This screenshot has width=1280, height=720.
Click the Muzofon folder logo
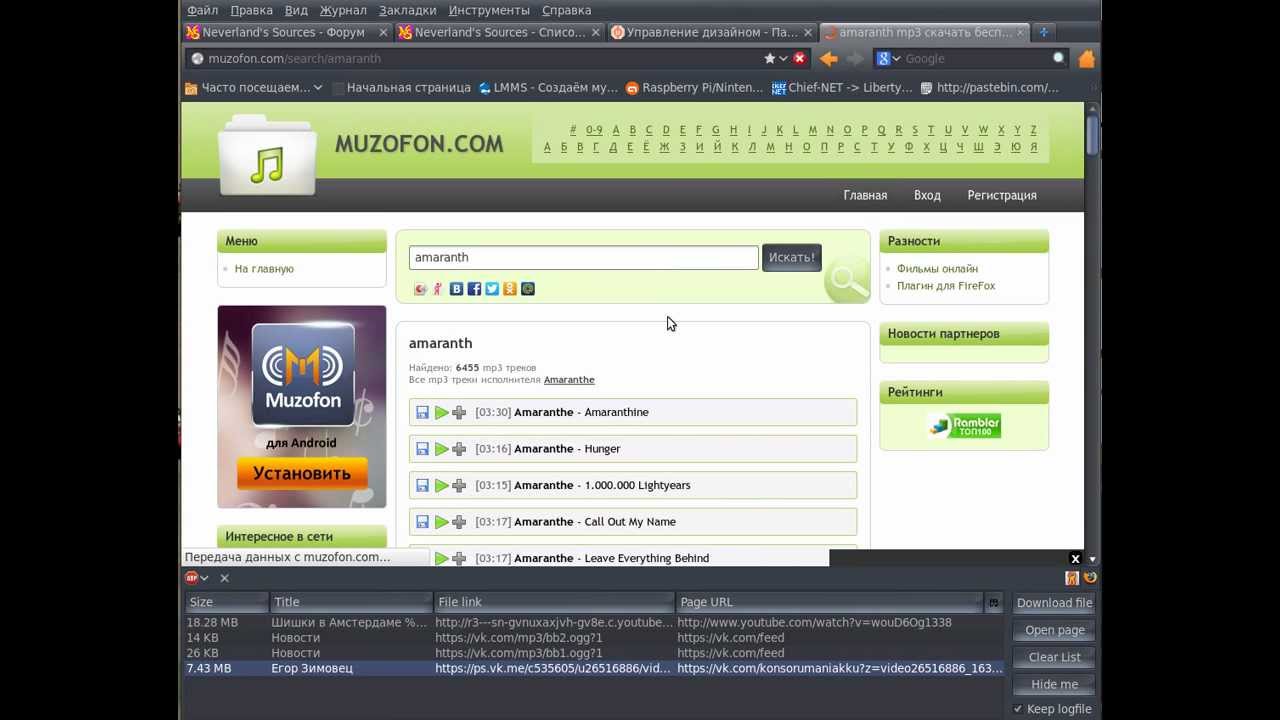267,155
